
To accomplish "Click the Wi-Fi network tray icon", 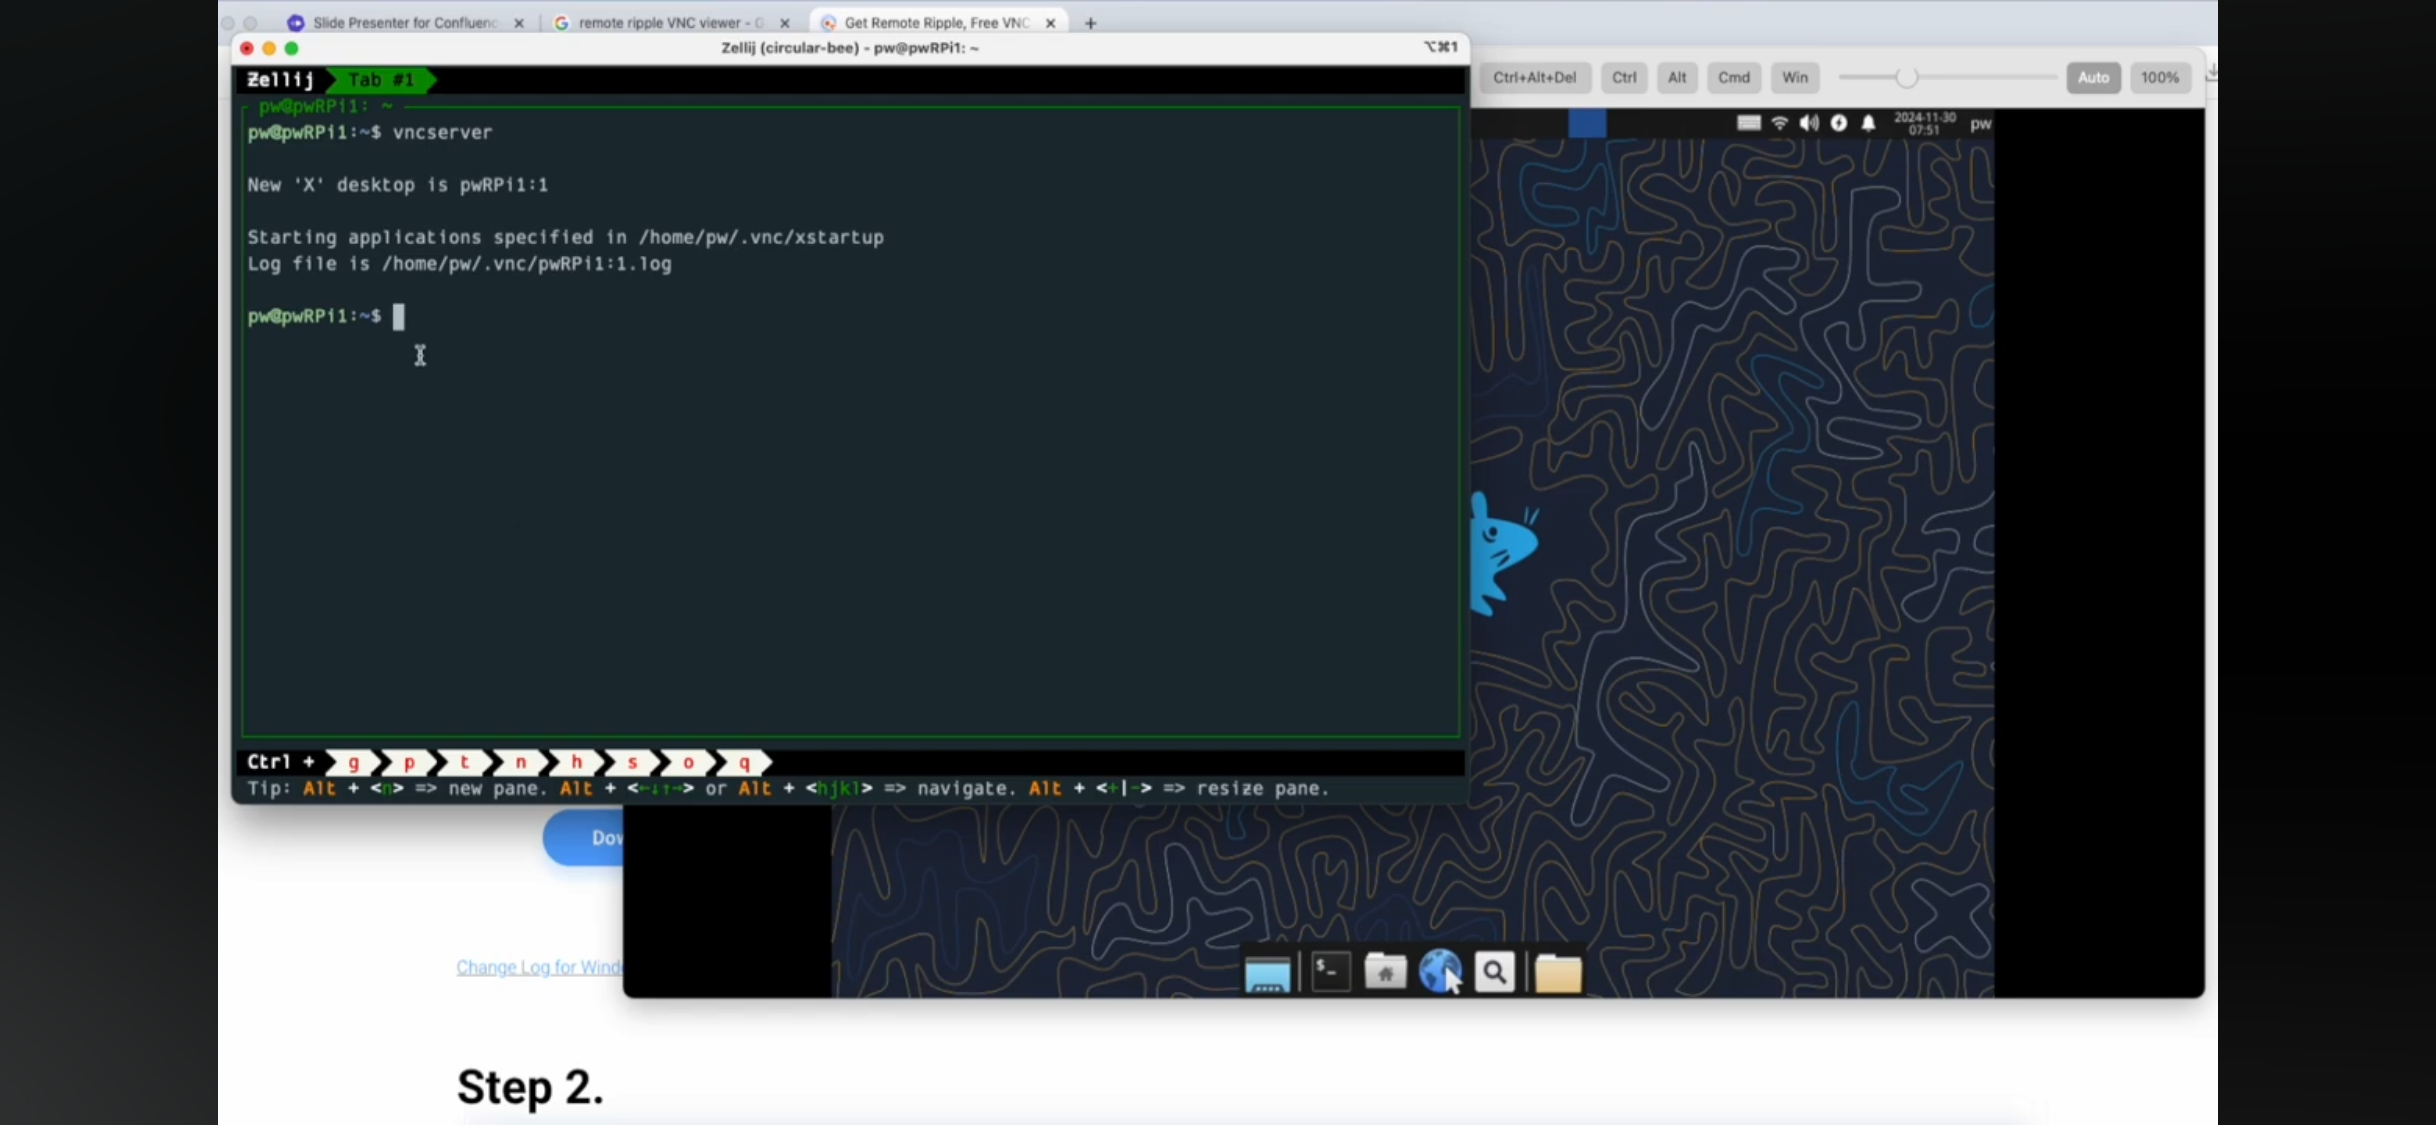I will (1779, 123).
